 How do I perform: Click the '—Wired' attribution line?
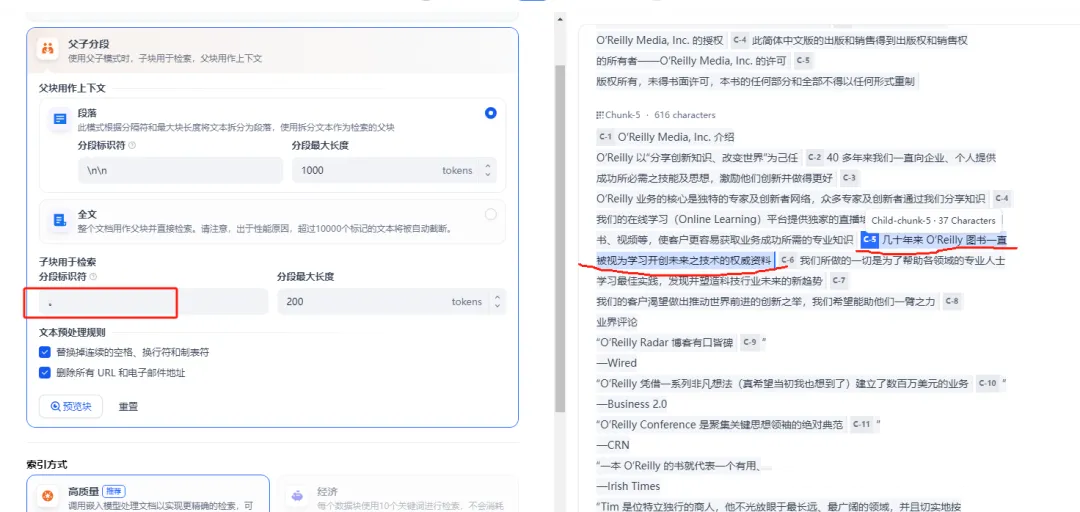tap(617, 363)
